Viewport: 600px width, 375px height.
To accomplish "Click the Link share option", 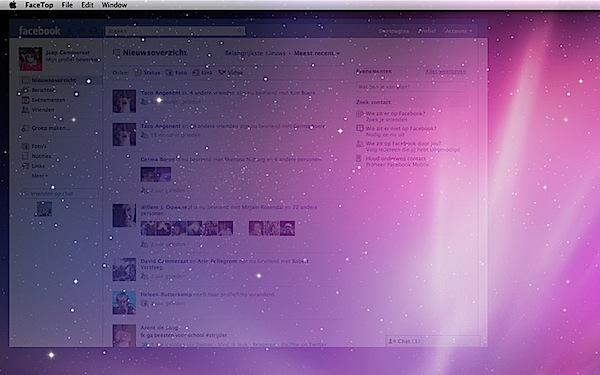I will pos(202,73).
